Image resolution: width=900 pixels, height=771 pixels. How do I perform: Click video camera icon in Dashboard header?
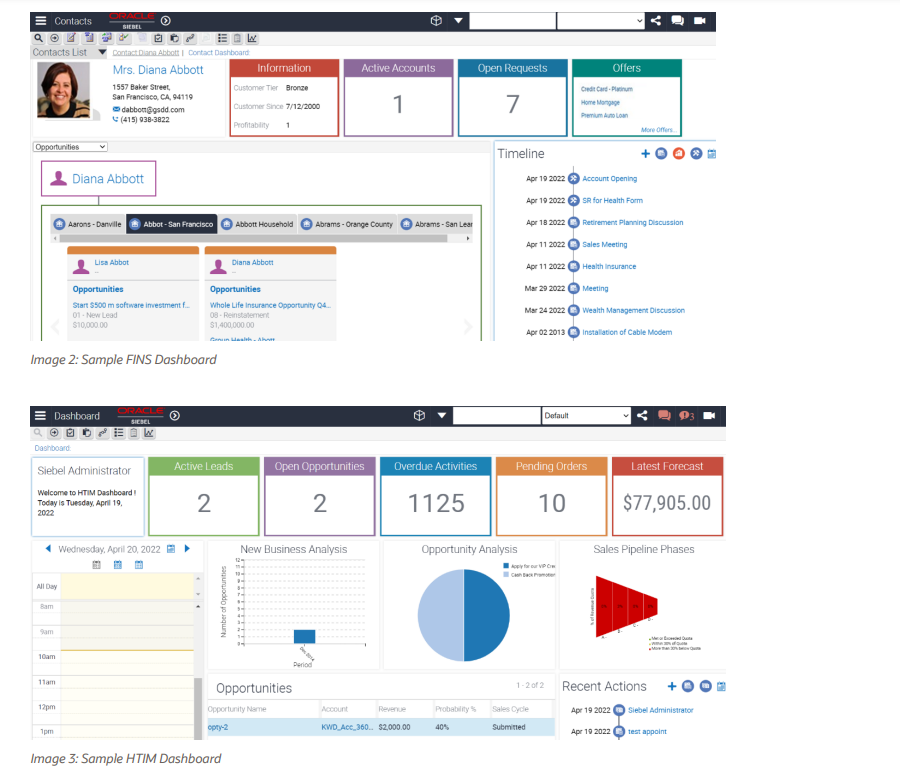(x=709, y=415)
